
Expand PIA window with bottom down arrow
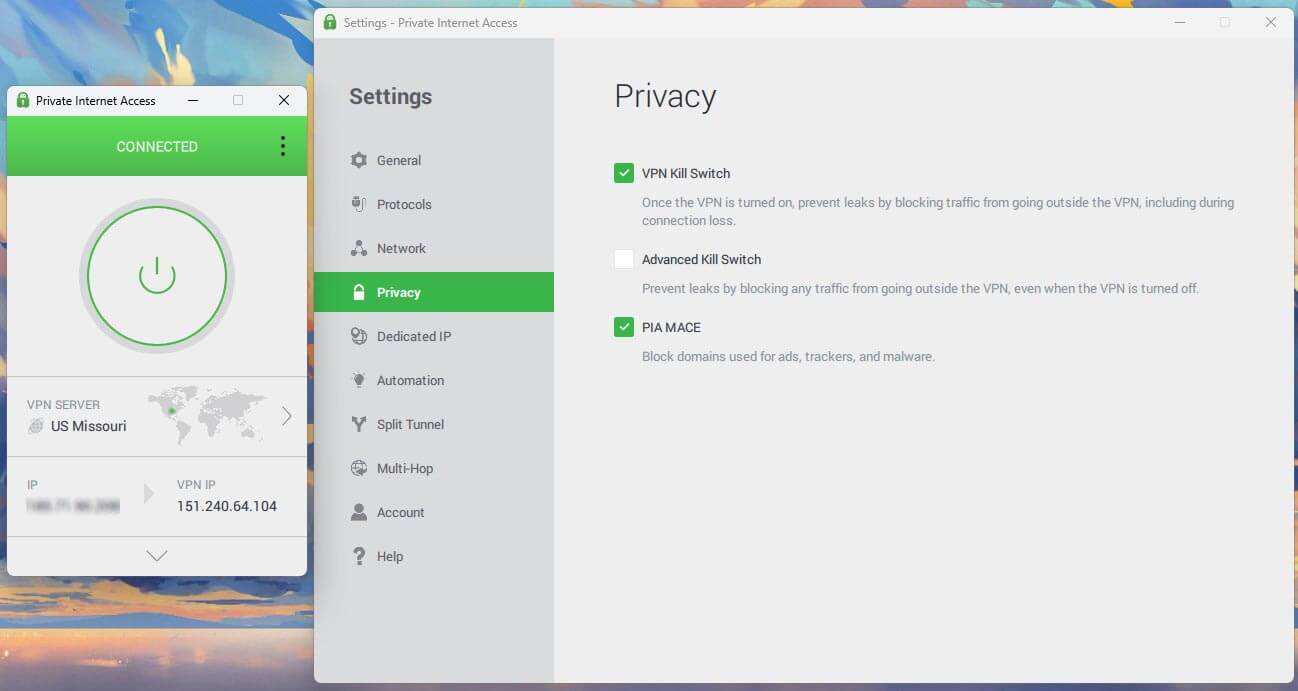coord(157,556)
